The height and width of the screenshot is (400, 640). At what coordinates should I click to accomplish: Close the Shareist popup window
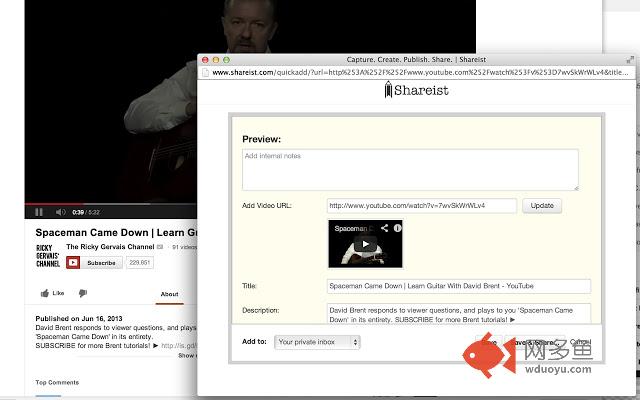click(x=205, y=60)
